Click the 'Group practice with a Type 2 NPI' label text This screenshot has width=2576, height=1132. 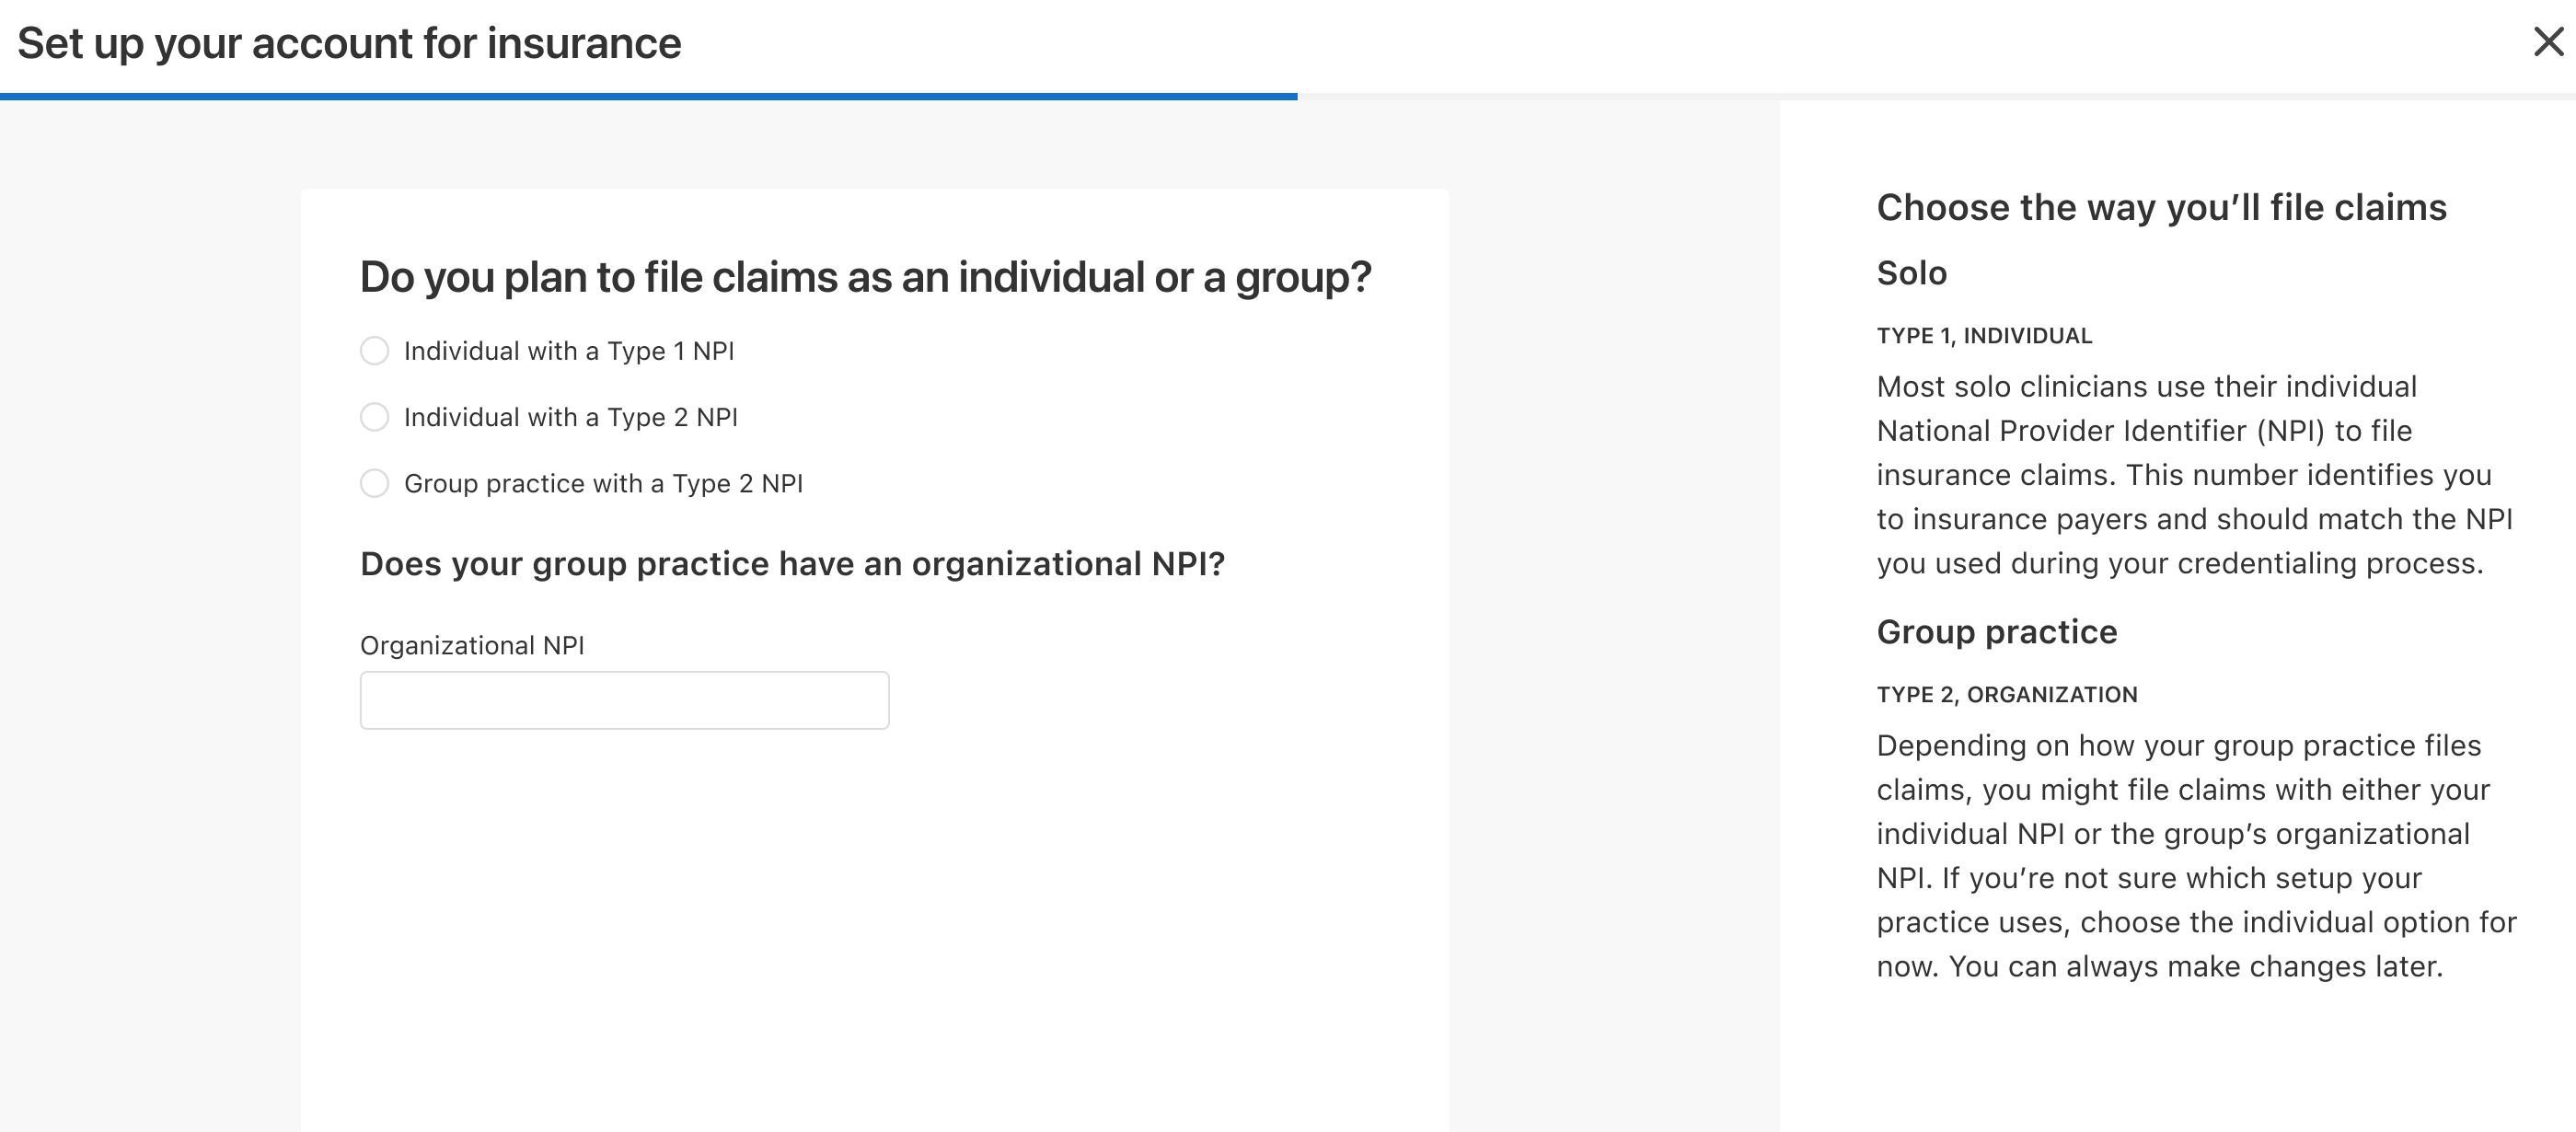pyautogui.click(x=603, y=484)
